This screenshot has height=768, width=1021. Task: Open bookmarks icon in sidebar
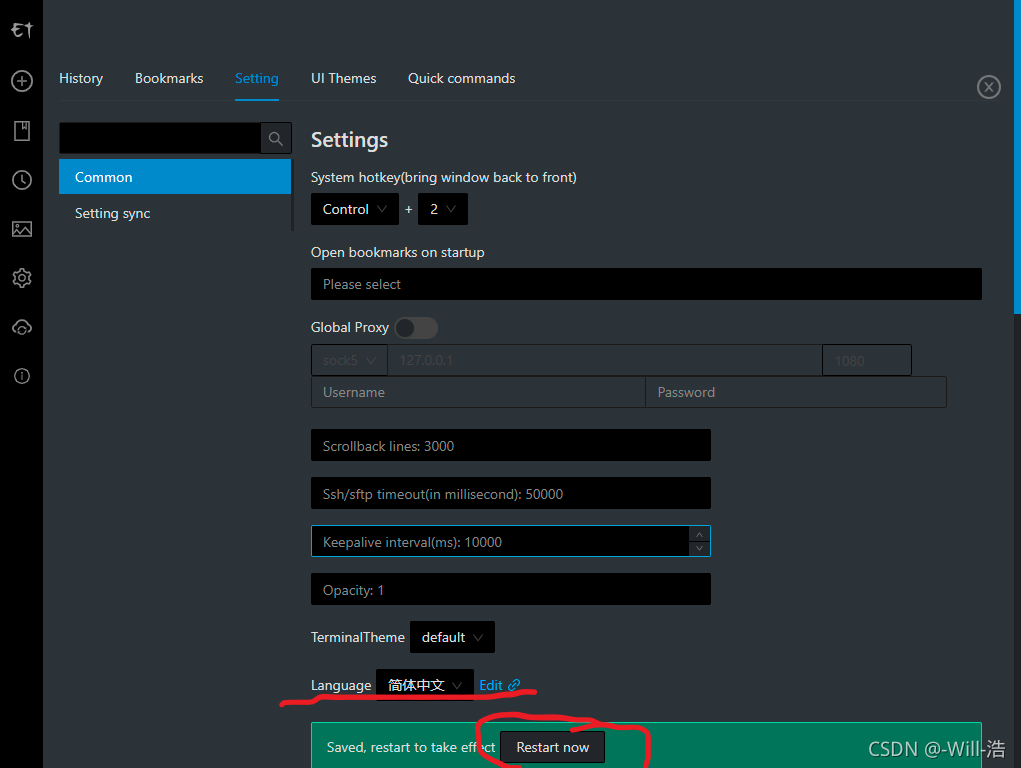[x=22, y=131]
